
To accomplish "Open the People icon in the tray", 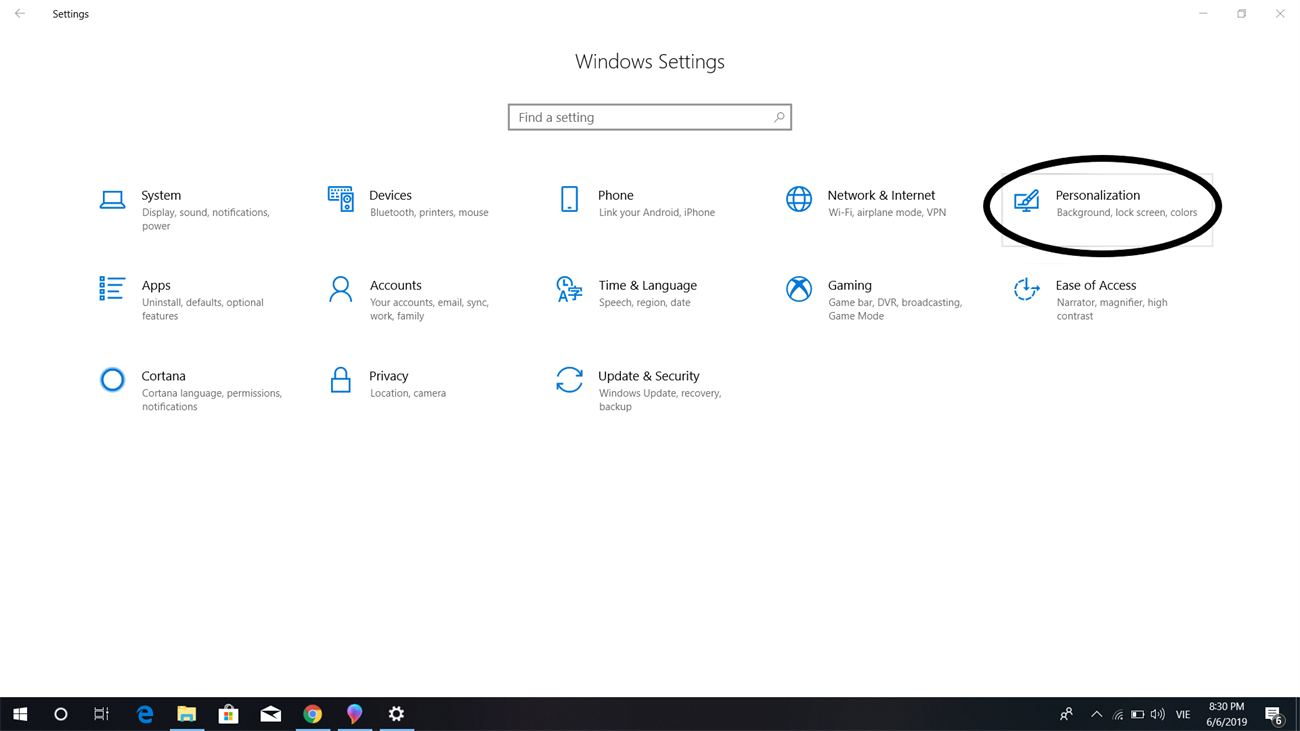I will click(1066, 714).
